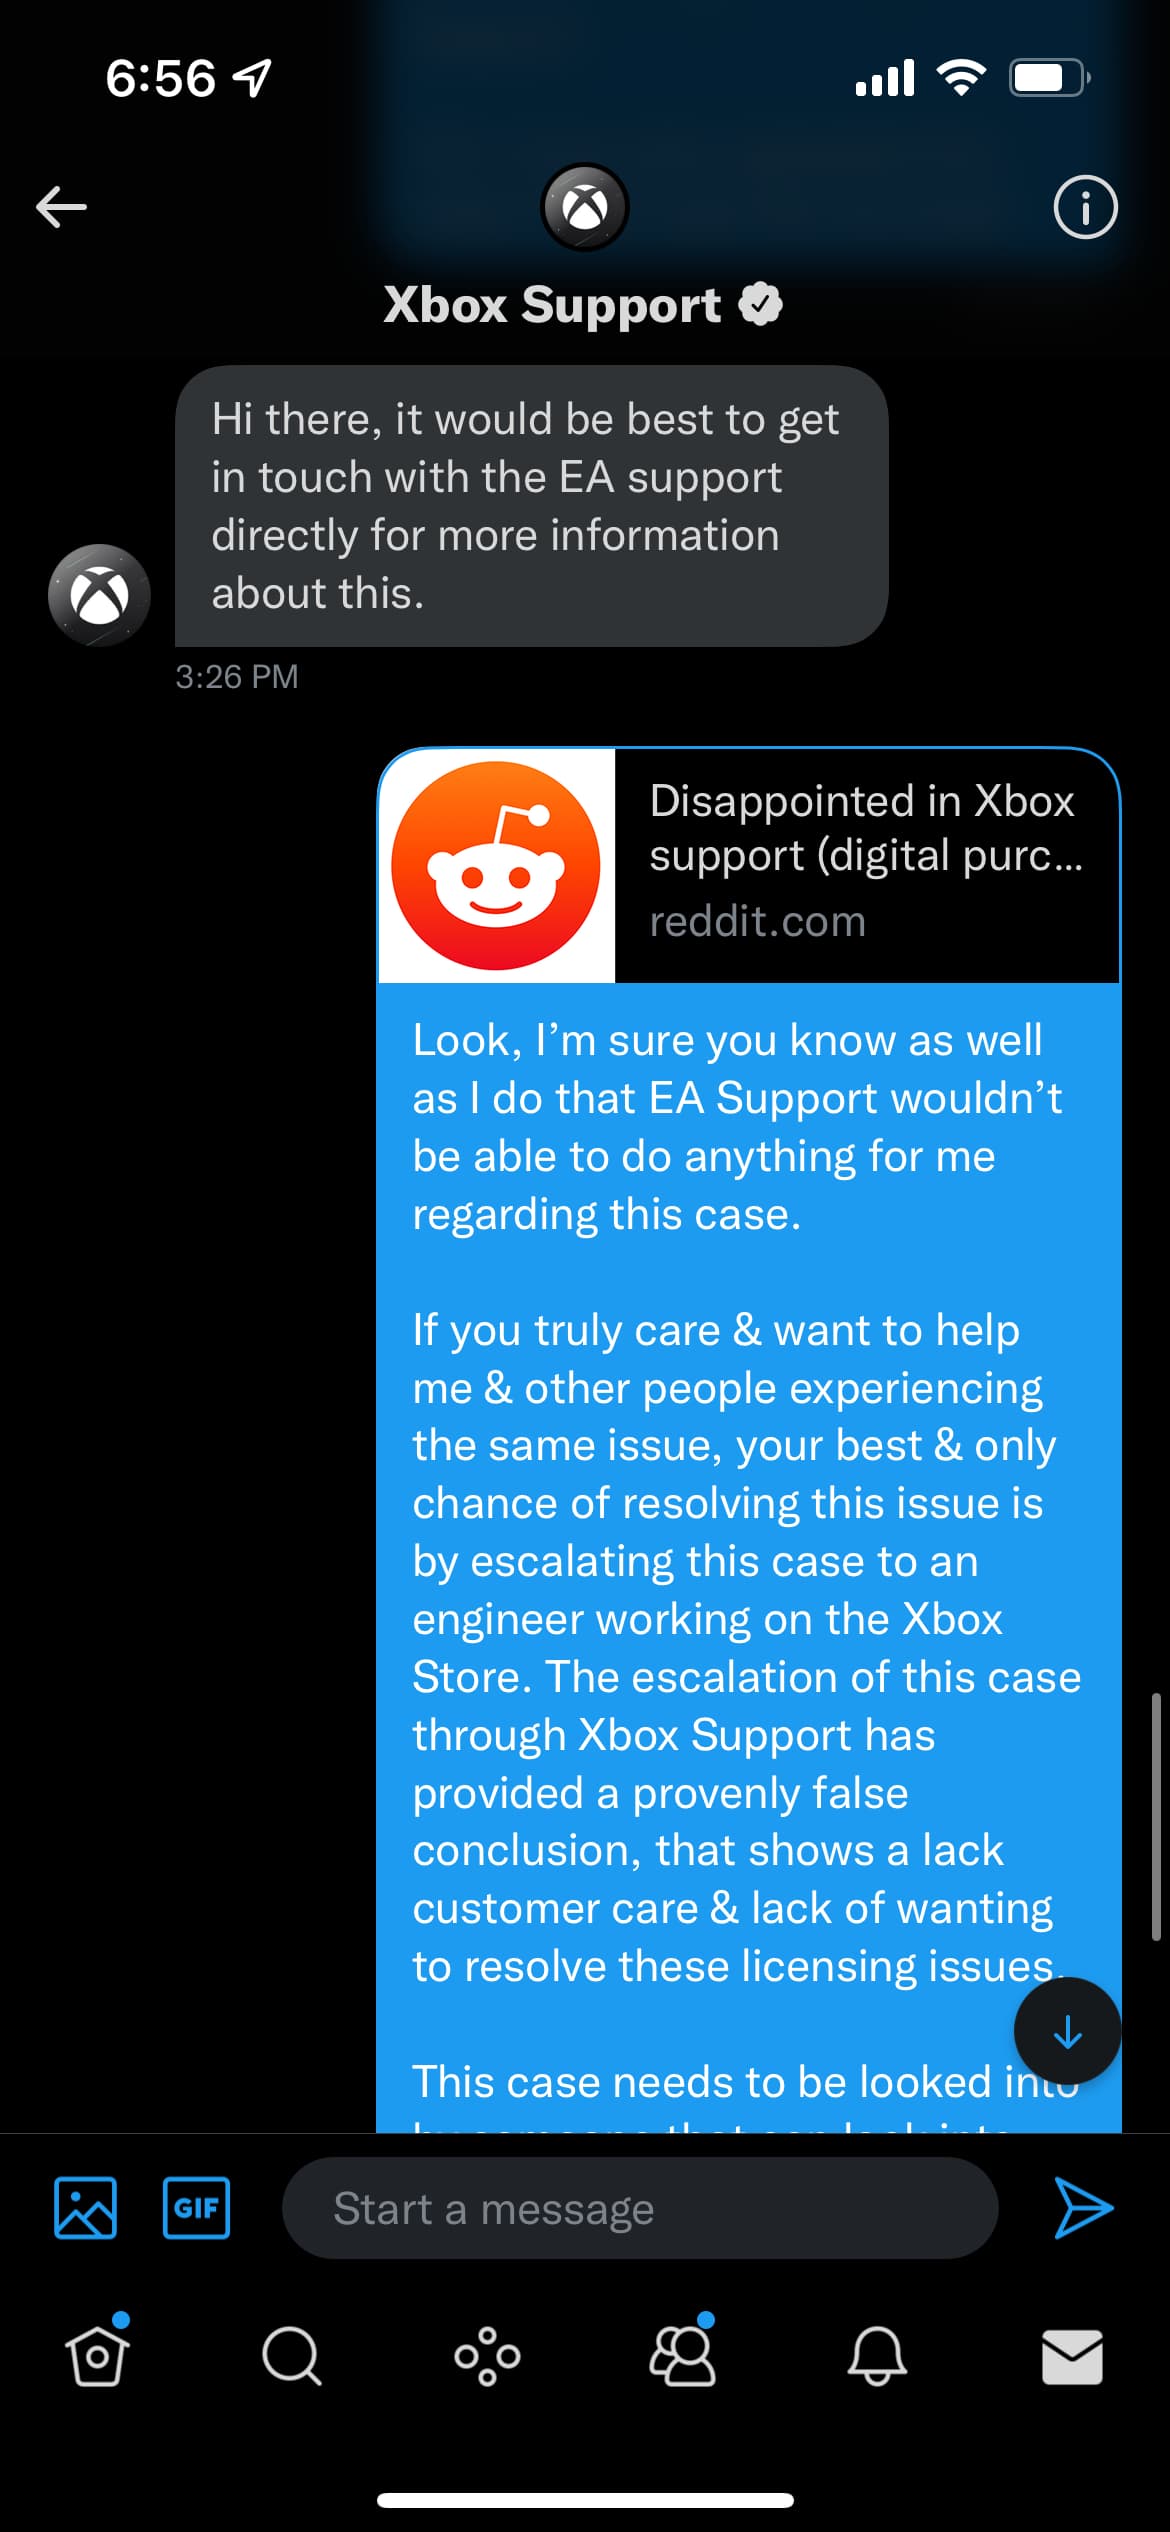Open the GIF picker
Viewport: 1170px width, 2532px height.
click(196, 2207)
